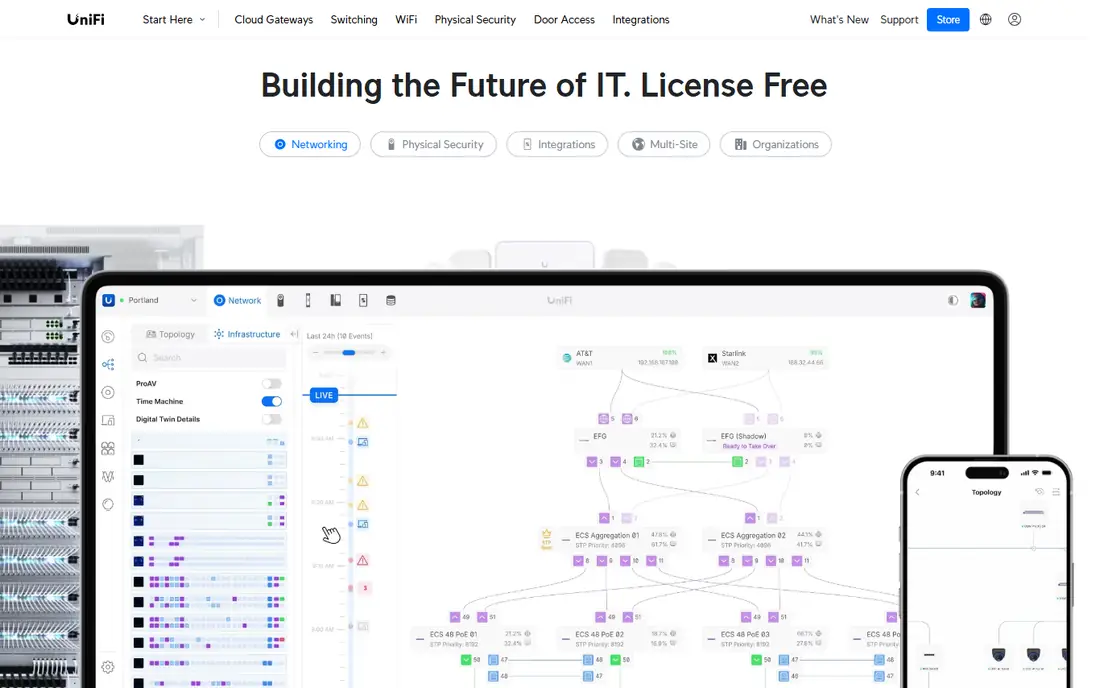Screen dimensions: 1100x688
Task: Enable the Digital Twin Details toggle
Action: coord(271,419)
